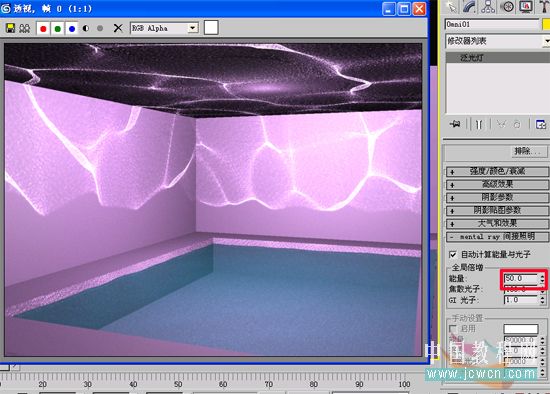Uncheck 自动计算能量与光子 checkbox

click(x=453, y=254)
